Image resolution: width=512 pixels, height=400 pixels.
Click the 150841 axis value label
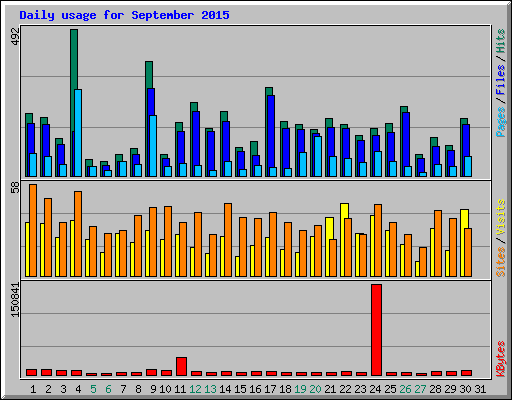coord(15,300)
